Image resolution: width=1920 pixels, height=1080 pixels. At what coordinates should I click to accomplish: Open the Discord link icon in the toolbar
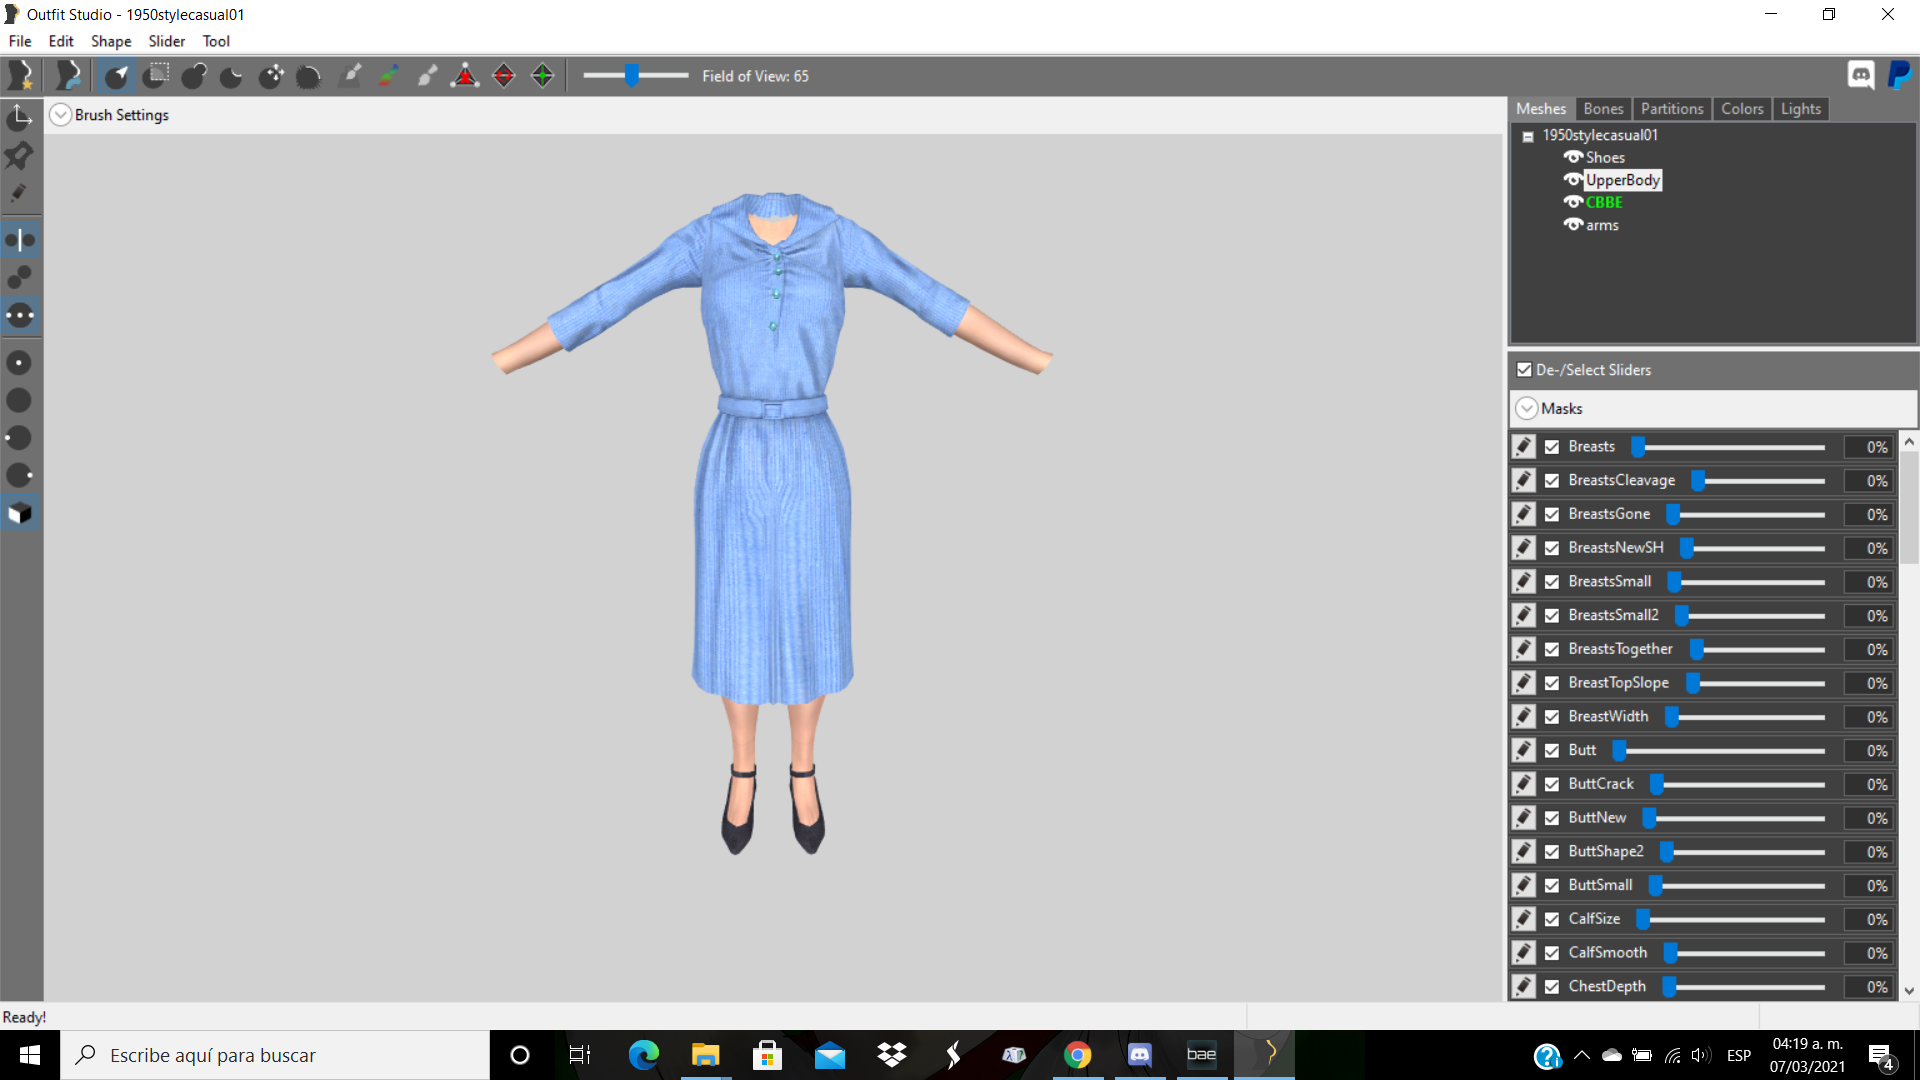pyautogui.click(x=1861, y=75)
